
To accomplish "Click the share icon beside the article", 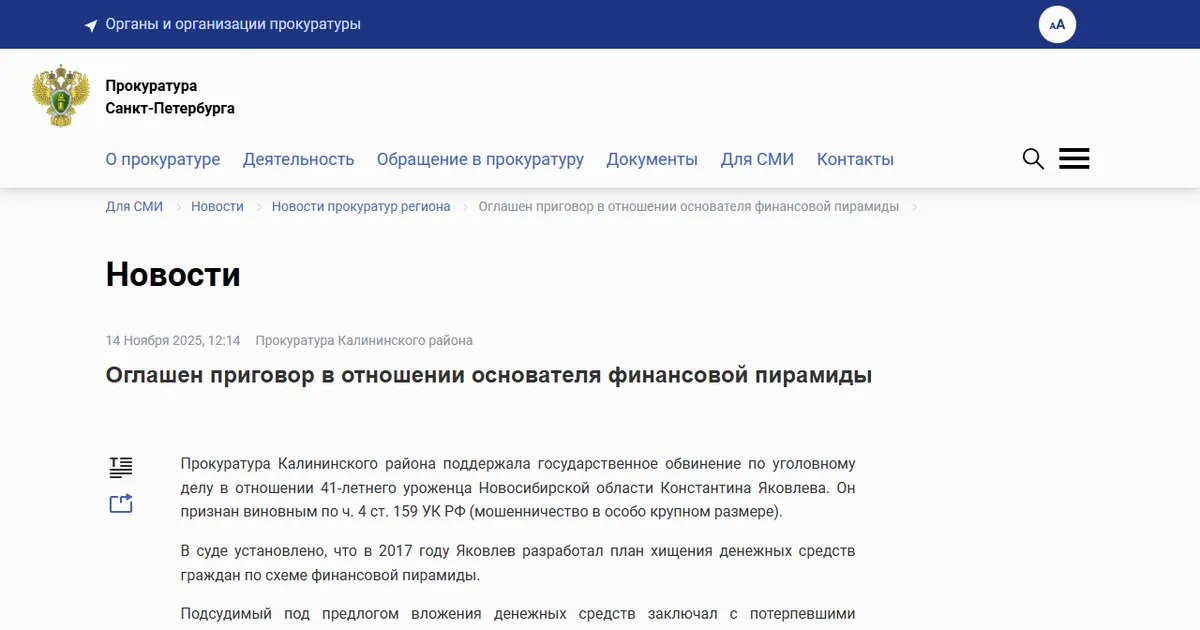I will click(121, 503).
